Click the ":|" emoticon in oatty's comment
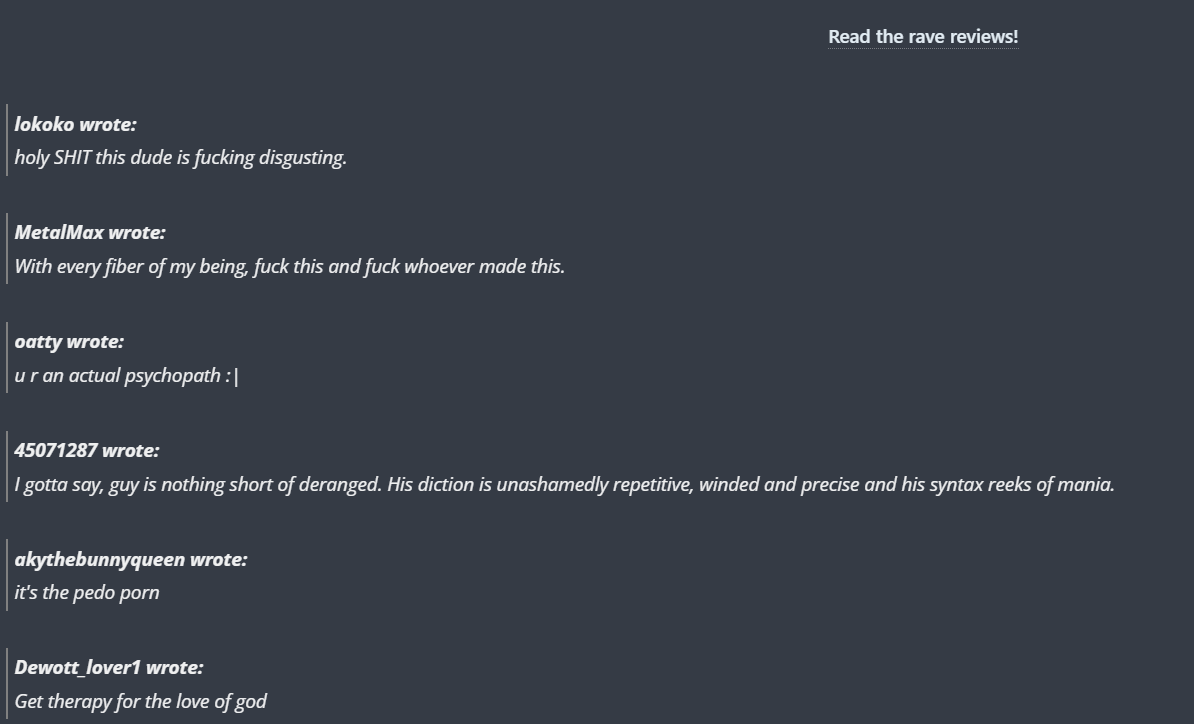Screen dimensions: 1194x724 233,376
